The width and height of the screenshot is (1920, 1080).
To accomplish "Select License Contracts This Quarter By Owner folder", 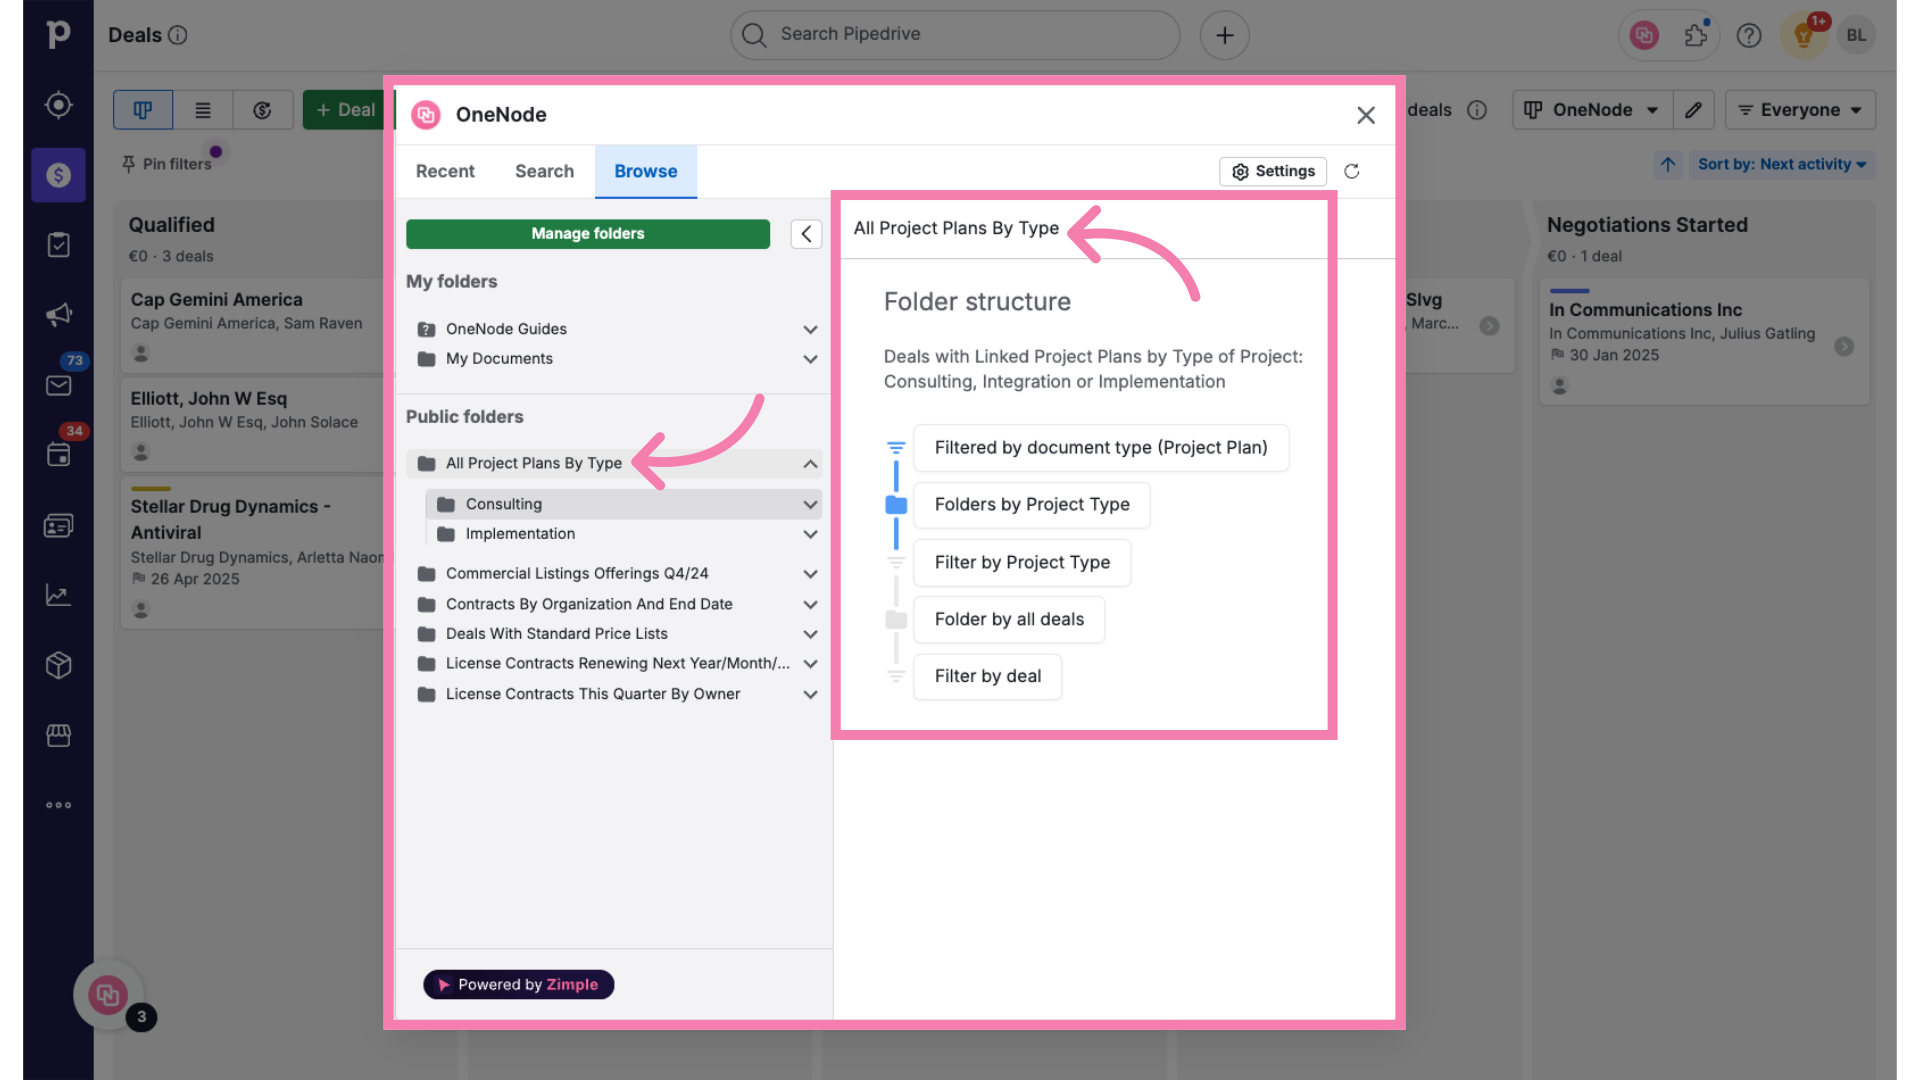I will 592,692.
